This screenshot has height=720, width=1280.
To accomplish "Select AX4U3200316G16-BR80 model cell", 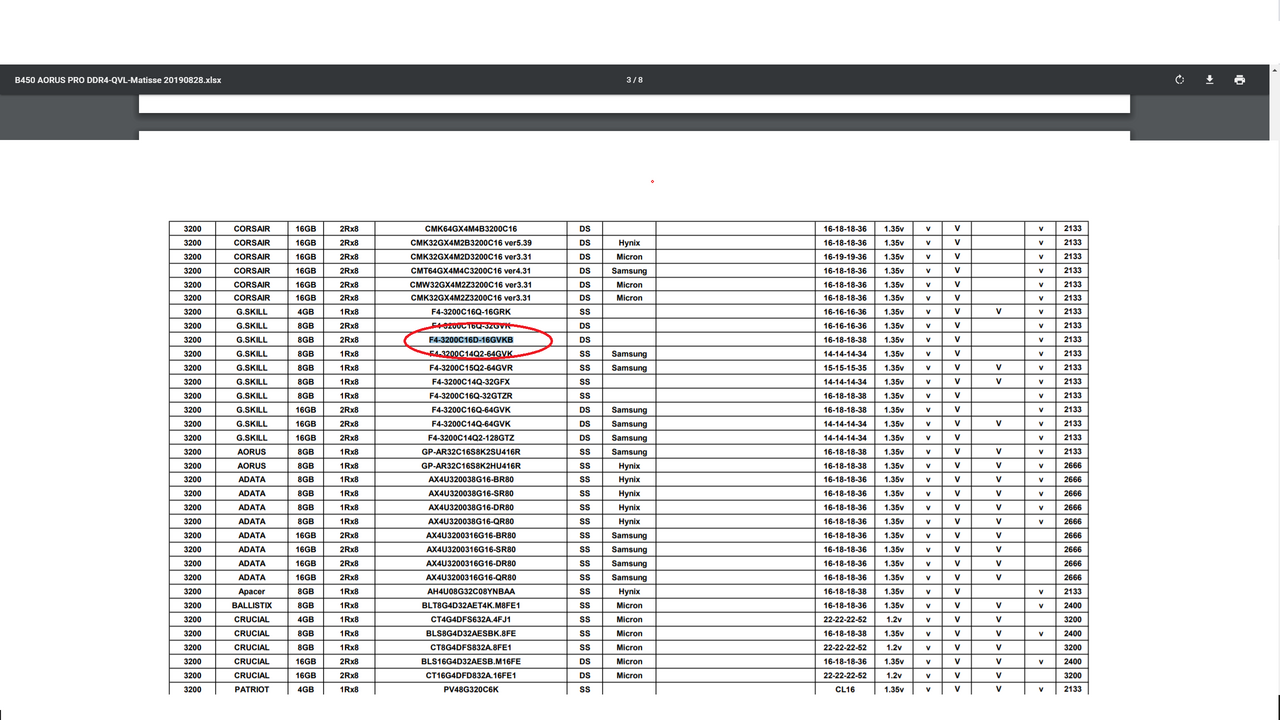I will click(x=471, y=536).
